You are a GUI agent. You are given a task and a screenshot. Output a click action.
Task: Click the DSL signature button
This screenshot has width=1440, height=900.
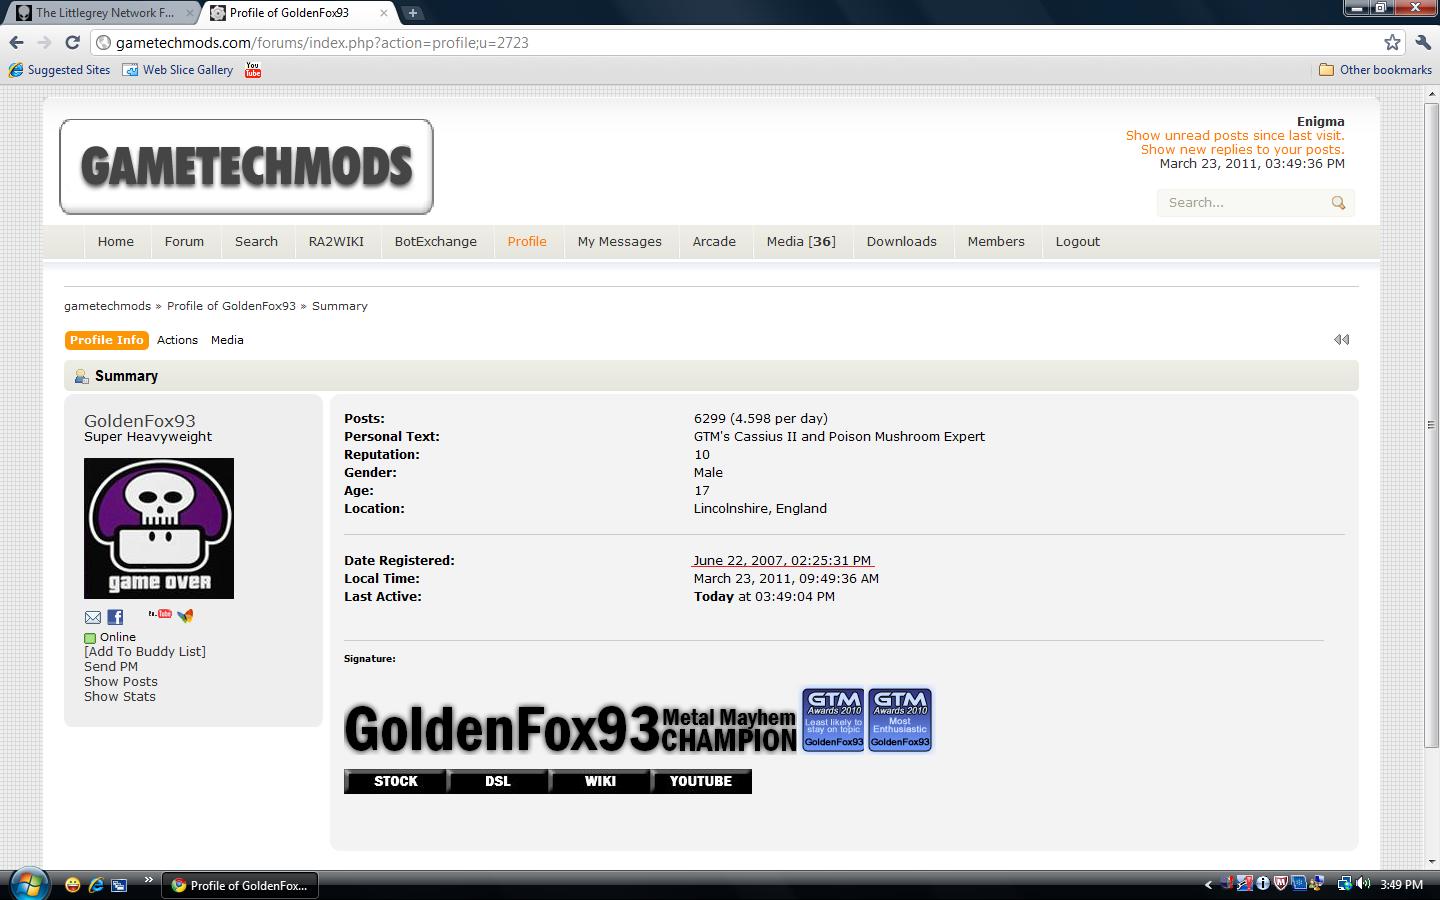[x=497, y=782]
